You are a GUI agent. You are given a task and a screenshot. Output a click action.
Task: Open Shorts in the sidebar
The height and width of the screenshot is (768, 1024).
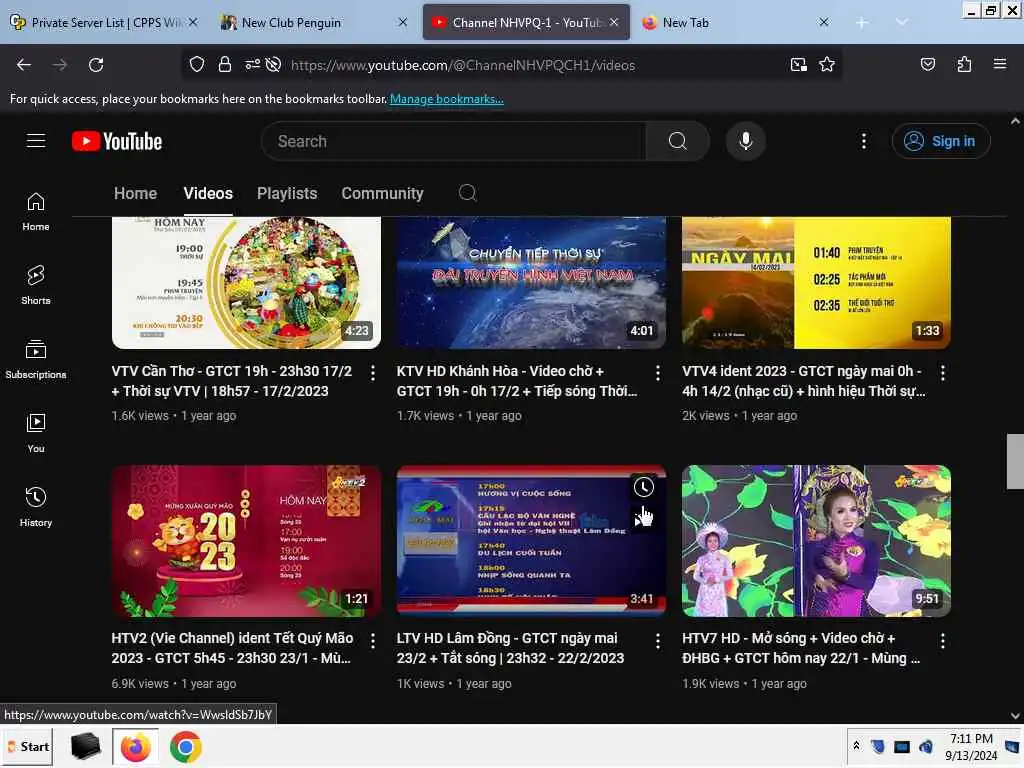36,285
